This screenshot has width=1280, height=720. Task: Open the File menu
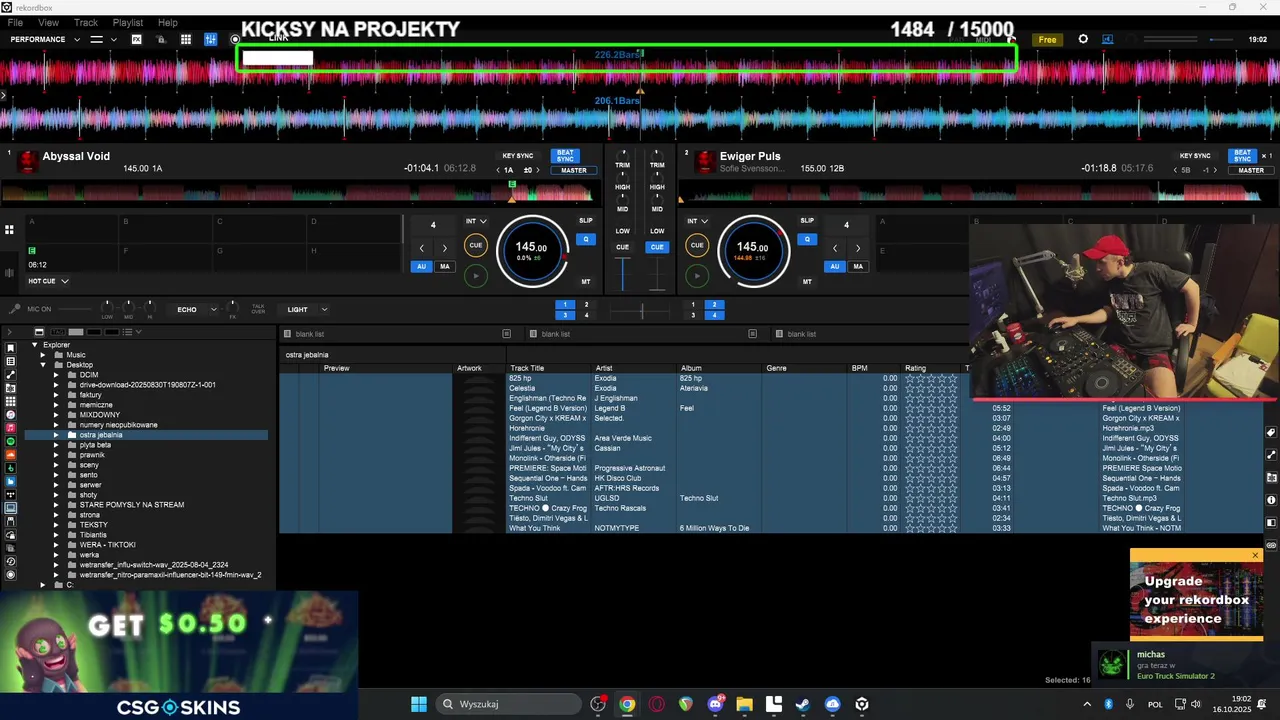tap(16, 22)
